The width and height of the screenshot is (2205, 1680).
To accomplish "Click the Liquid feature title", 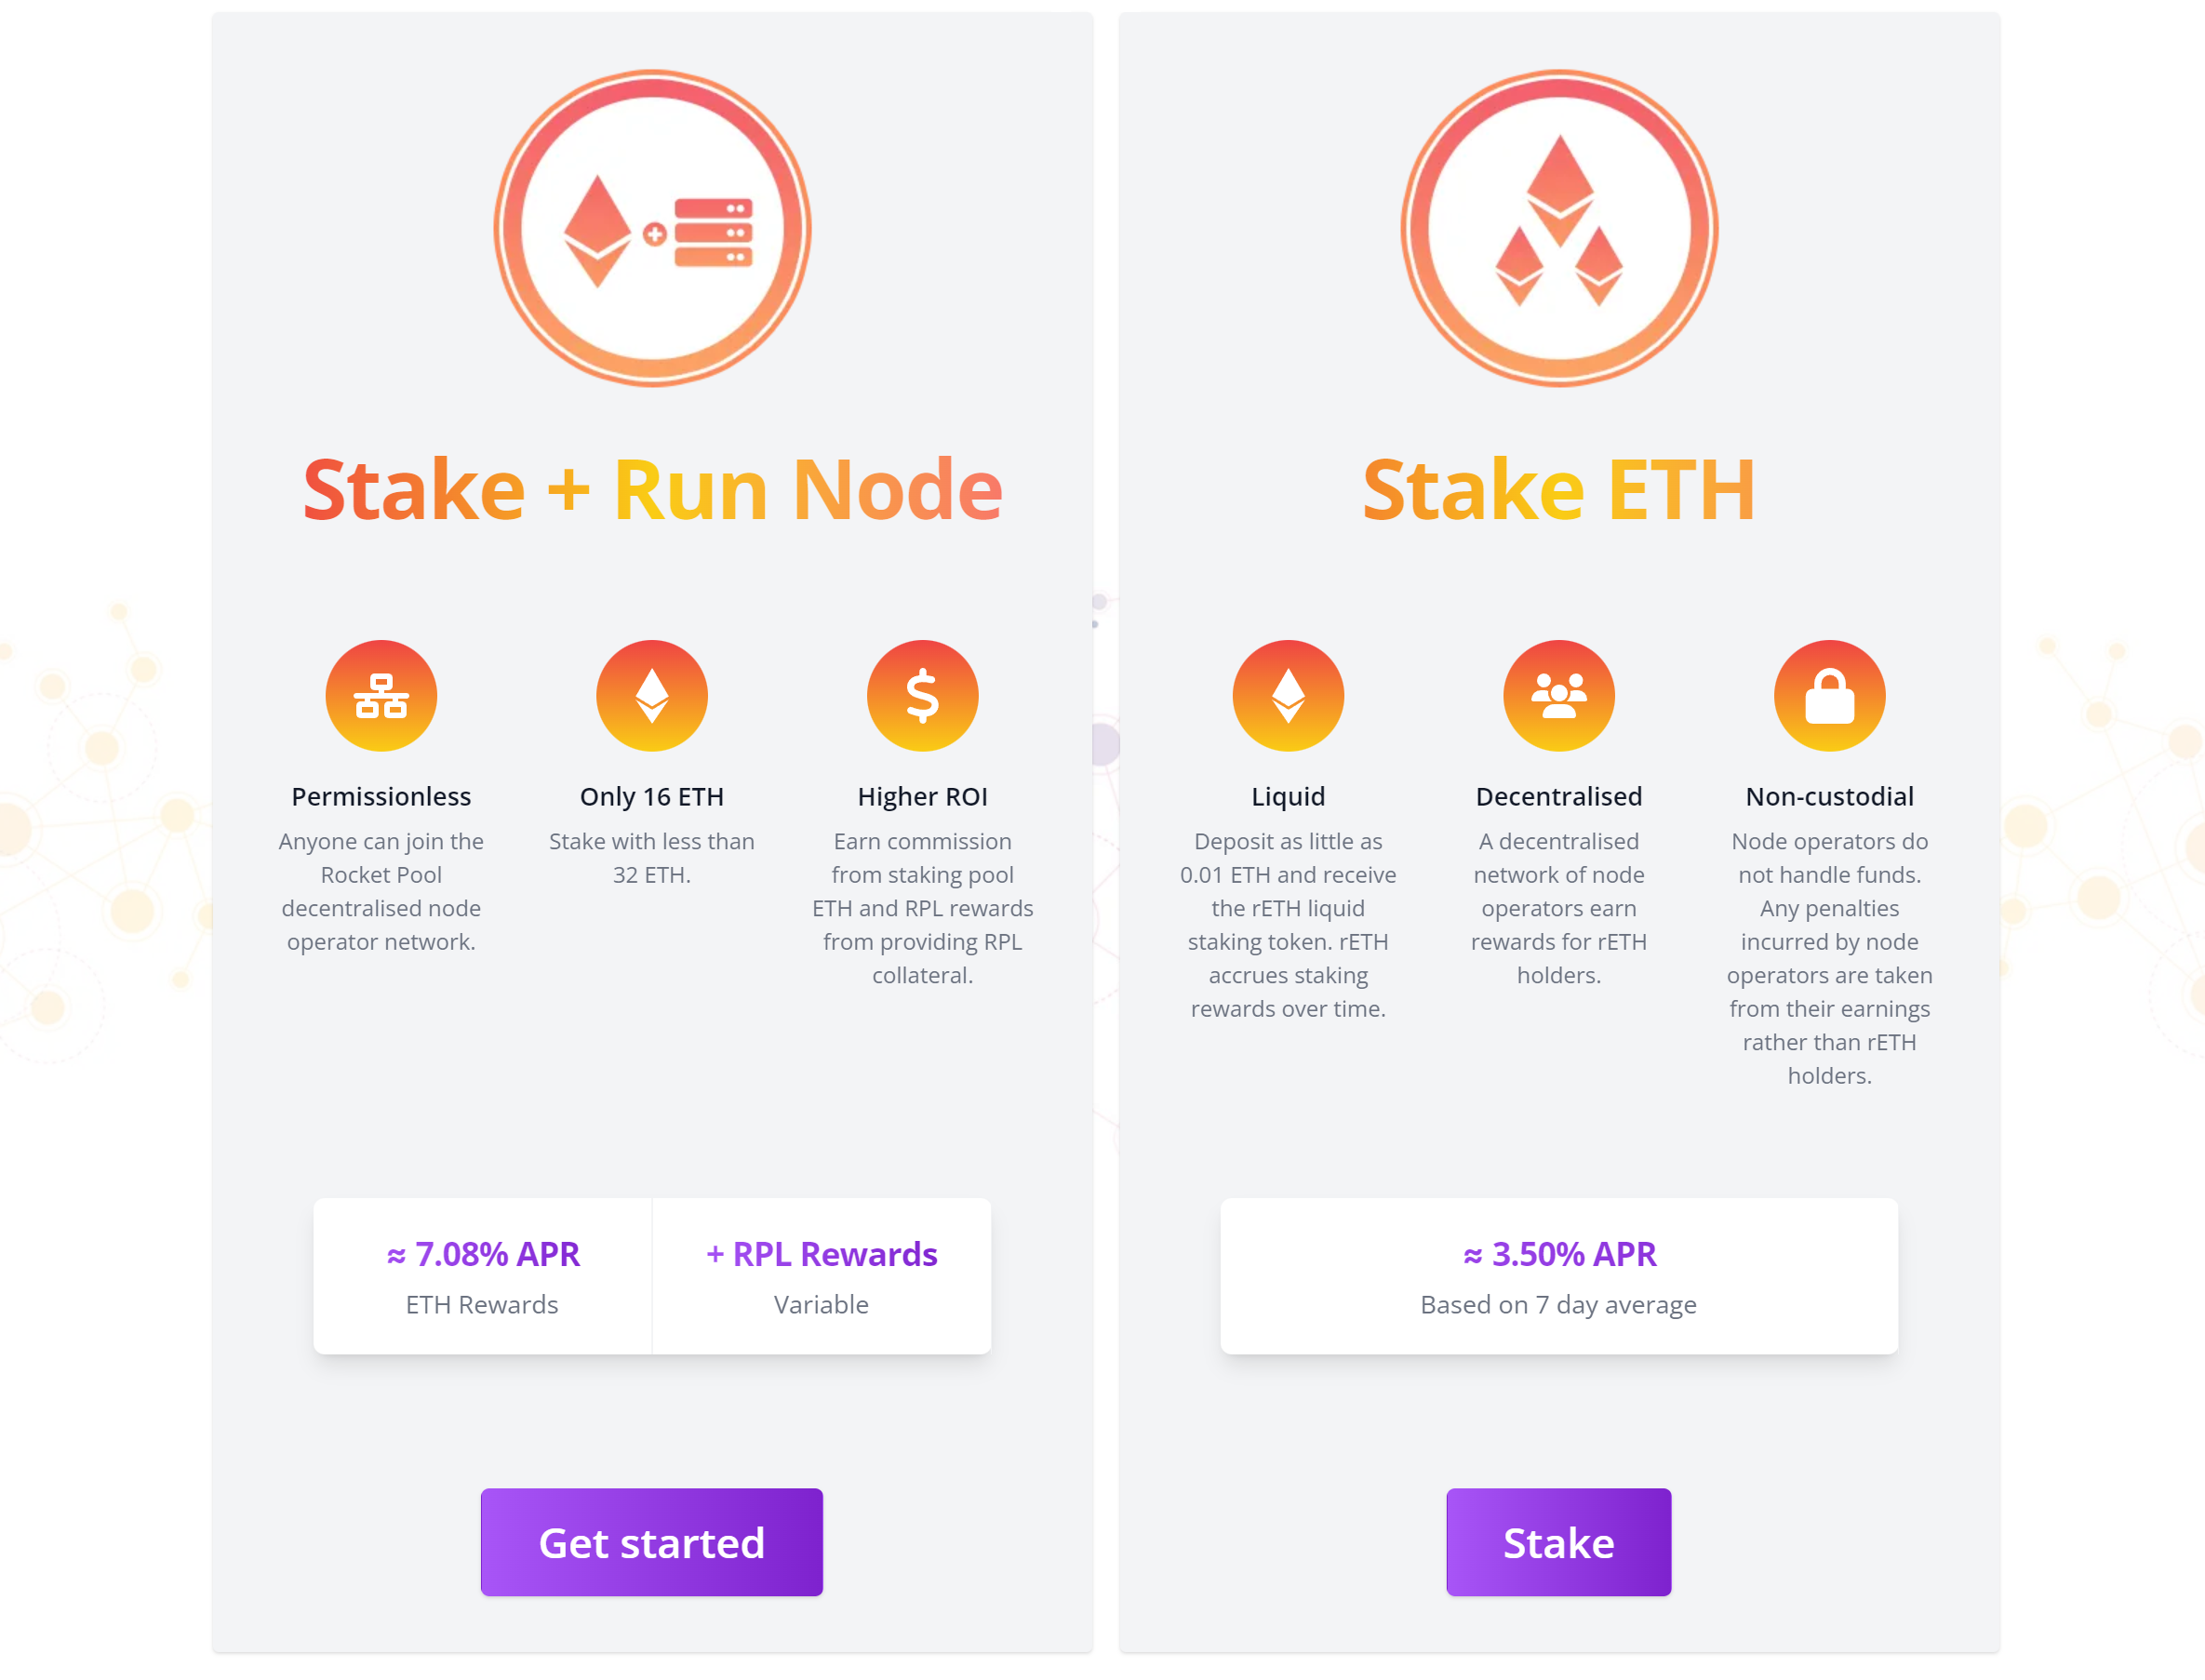I will coord(1288,796).
